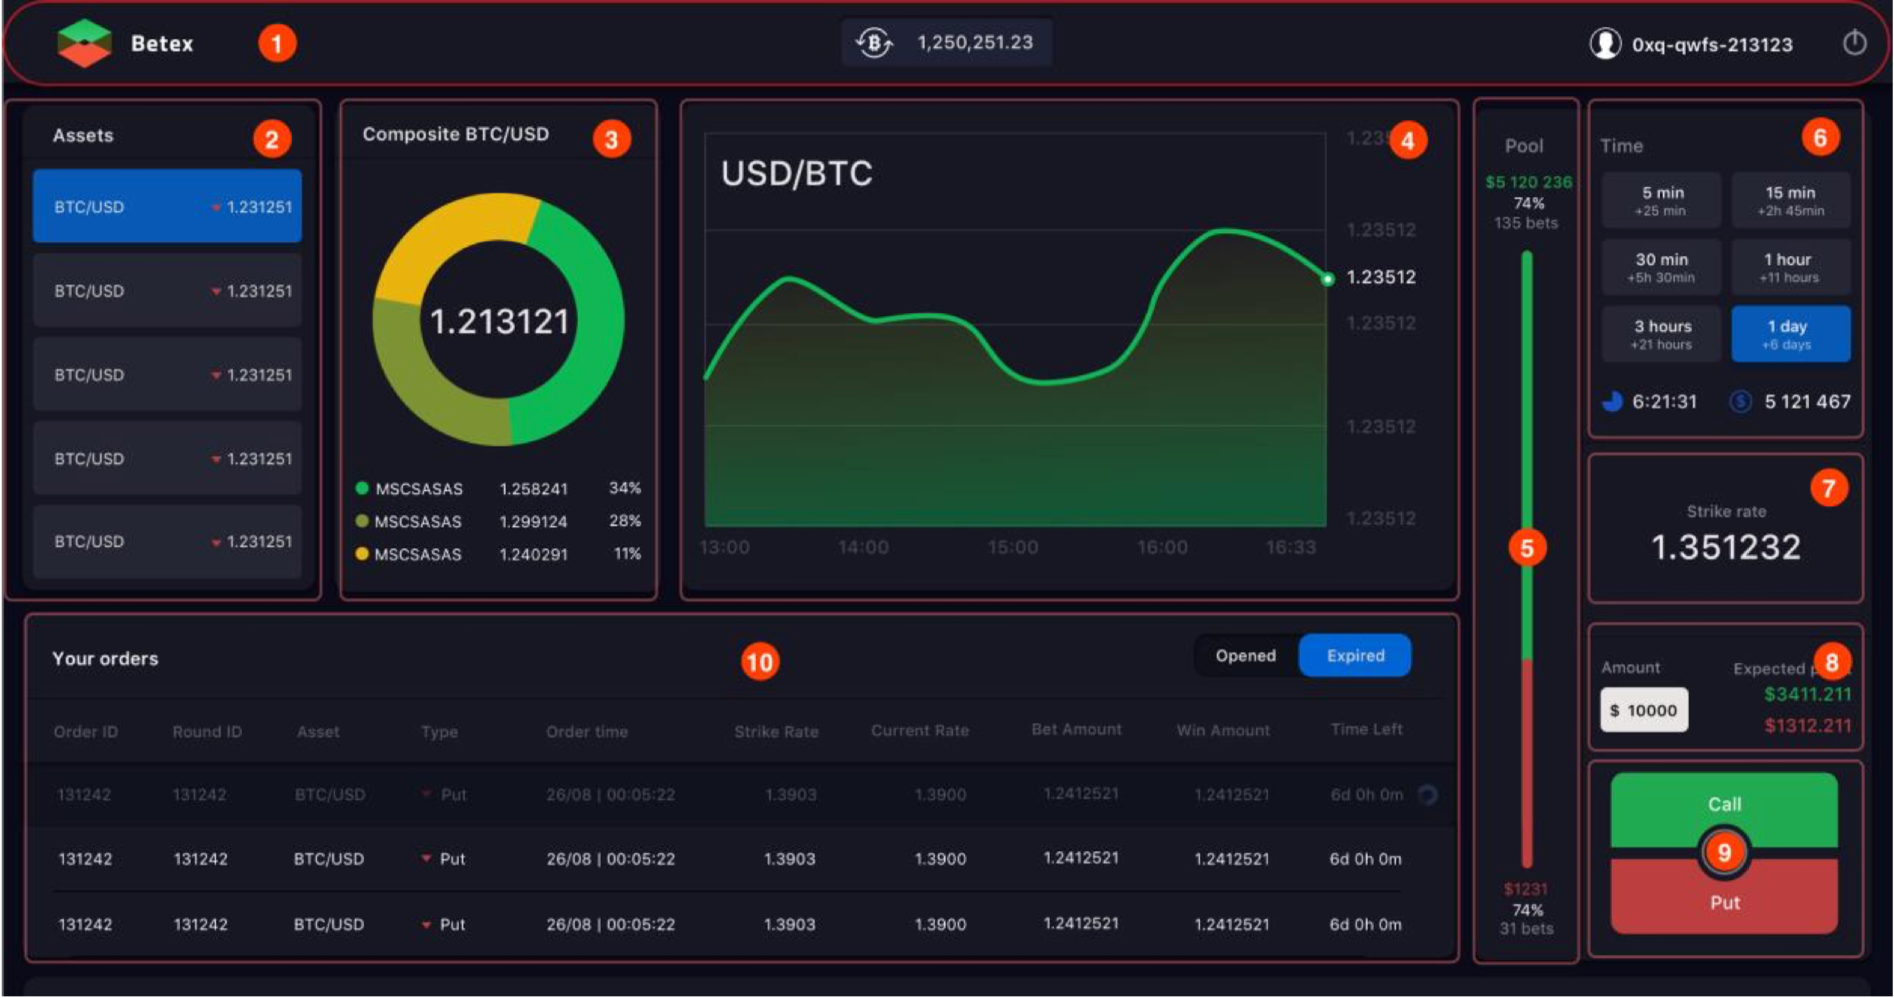1894x998 pixels.
Task: Click the USD/BTC chart title
Action: tap(797, 174)
